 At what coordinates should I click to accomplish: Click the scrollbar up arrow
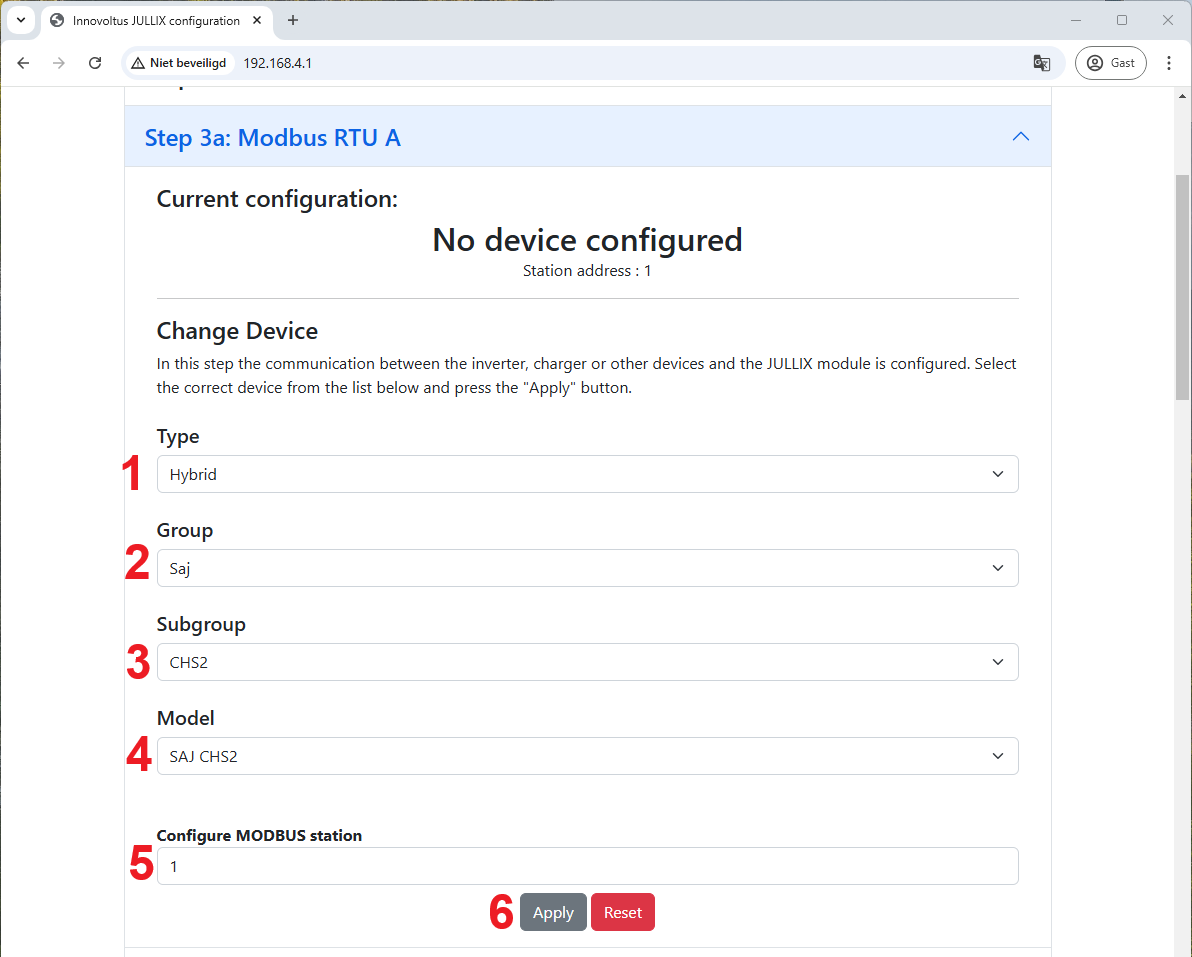[1182, 97]
